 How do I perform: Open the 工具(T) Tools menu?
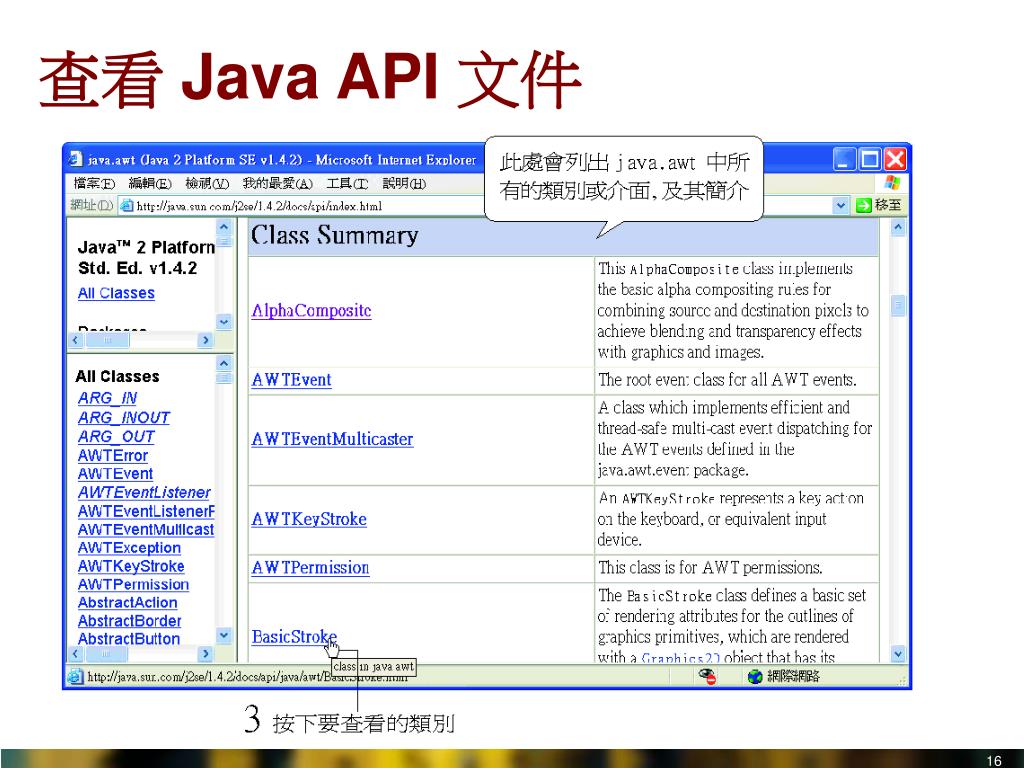[347, 184]
